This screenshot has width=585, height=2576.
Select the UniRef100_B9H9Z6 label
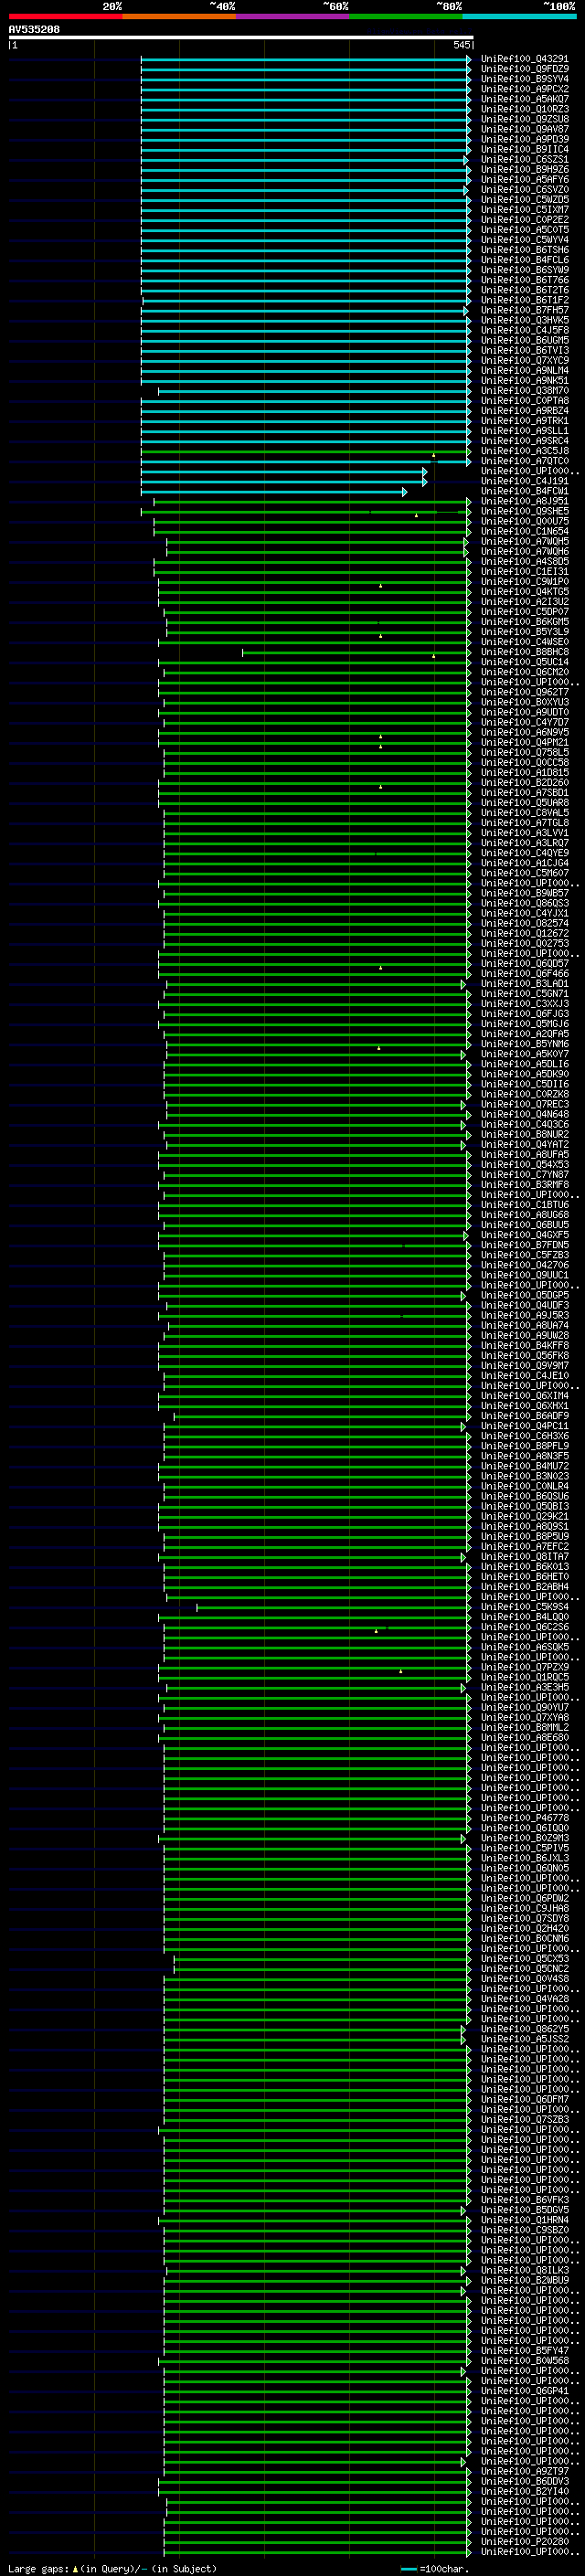pos(524,170)
